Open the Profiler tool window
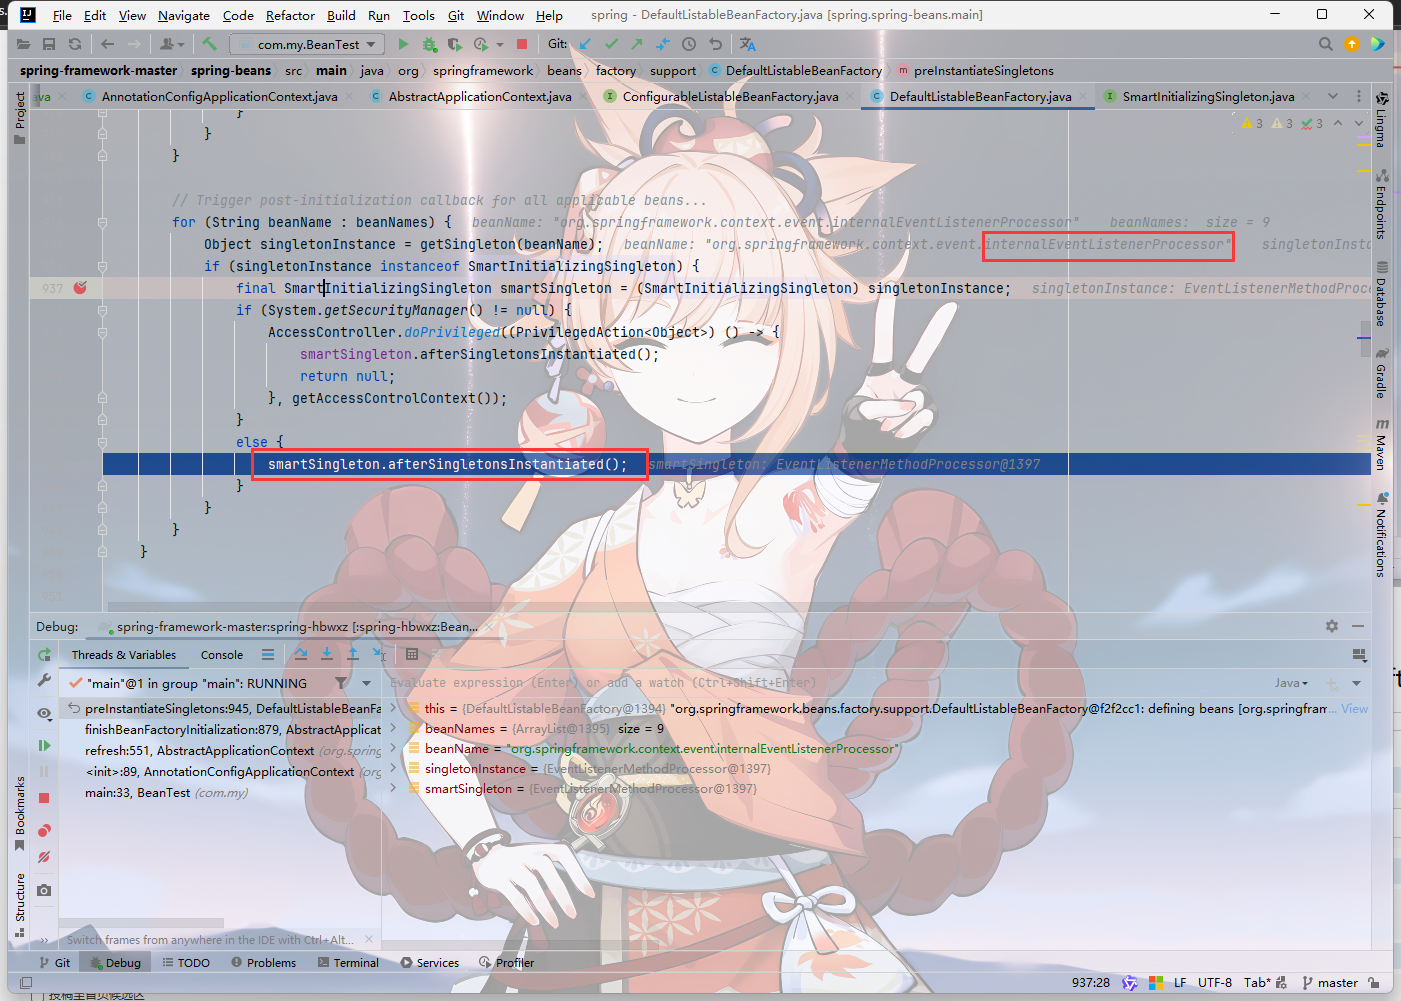This screenshot has width=1401, height=1001. pyautogui.click(x=507, y=963)
